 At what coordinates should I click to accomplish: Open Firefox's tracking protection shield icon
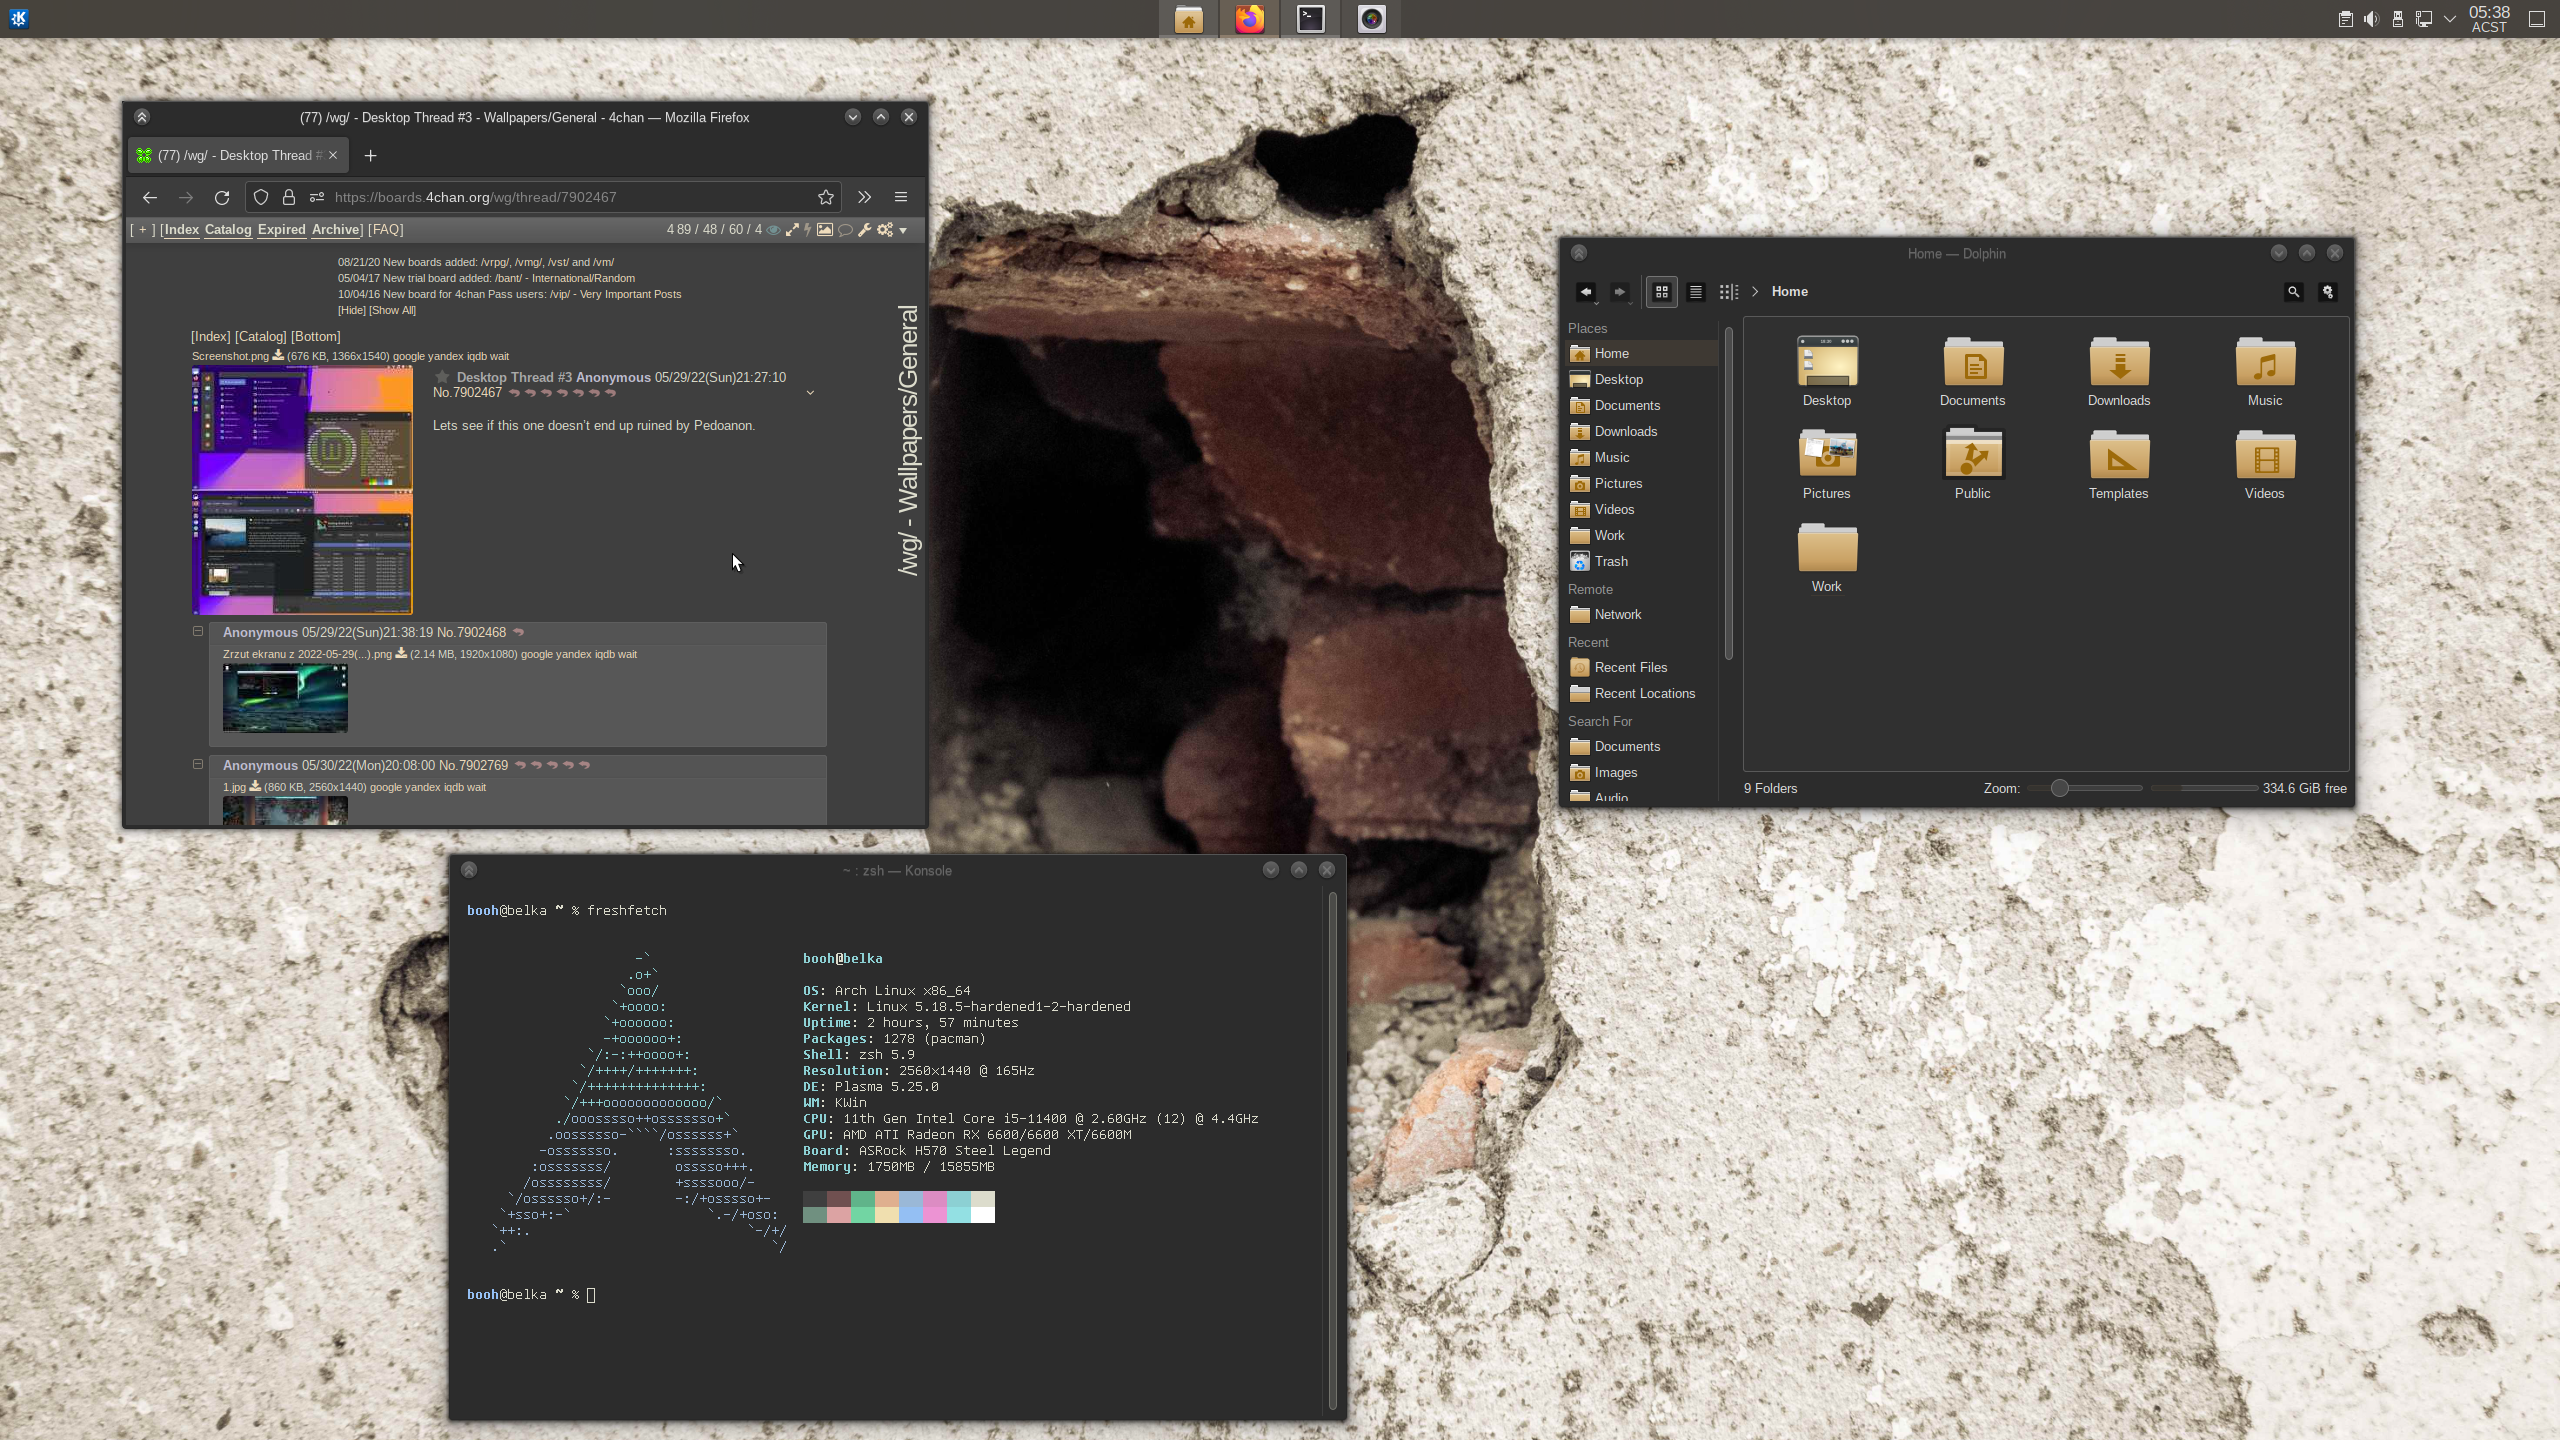tap(261, 197)
